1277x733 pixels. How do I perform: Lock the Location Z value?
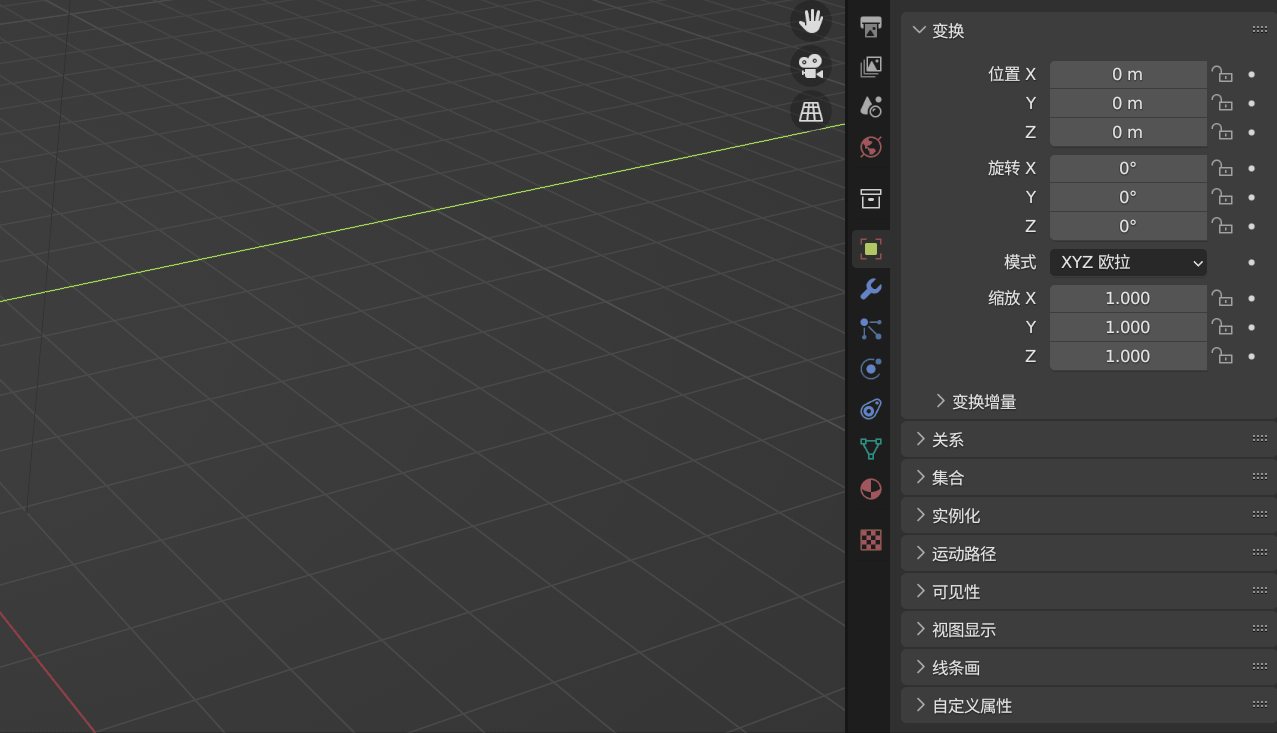tap(1222, 132)
